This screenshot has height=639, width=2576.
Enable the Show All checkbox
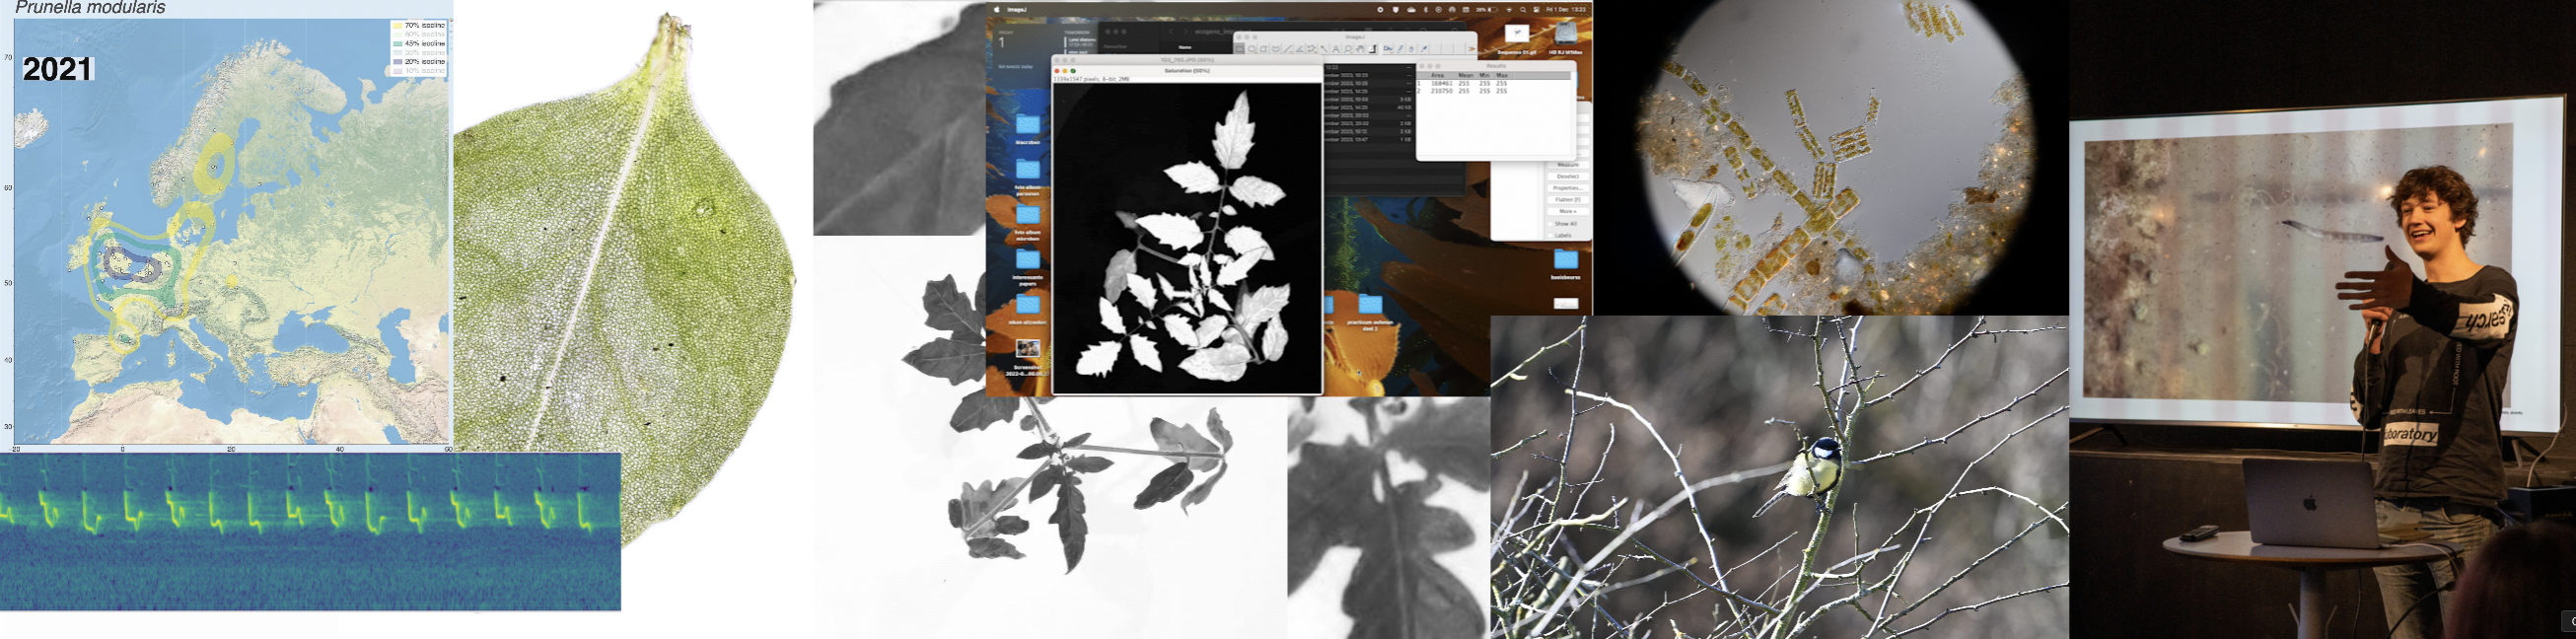pos(1550,224)
